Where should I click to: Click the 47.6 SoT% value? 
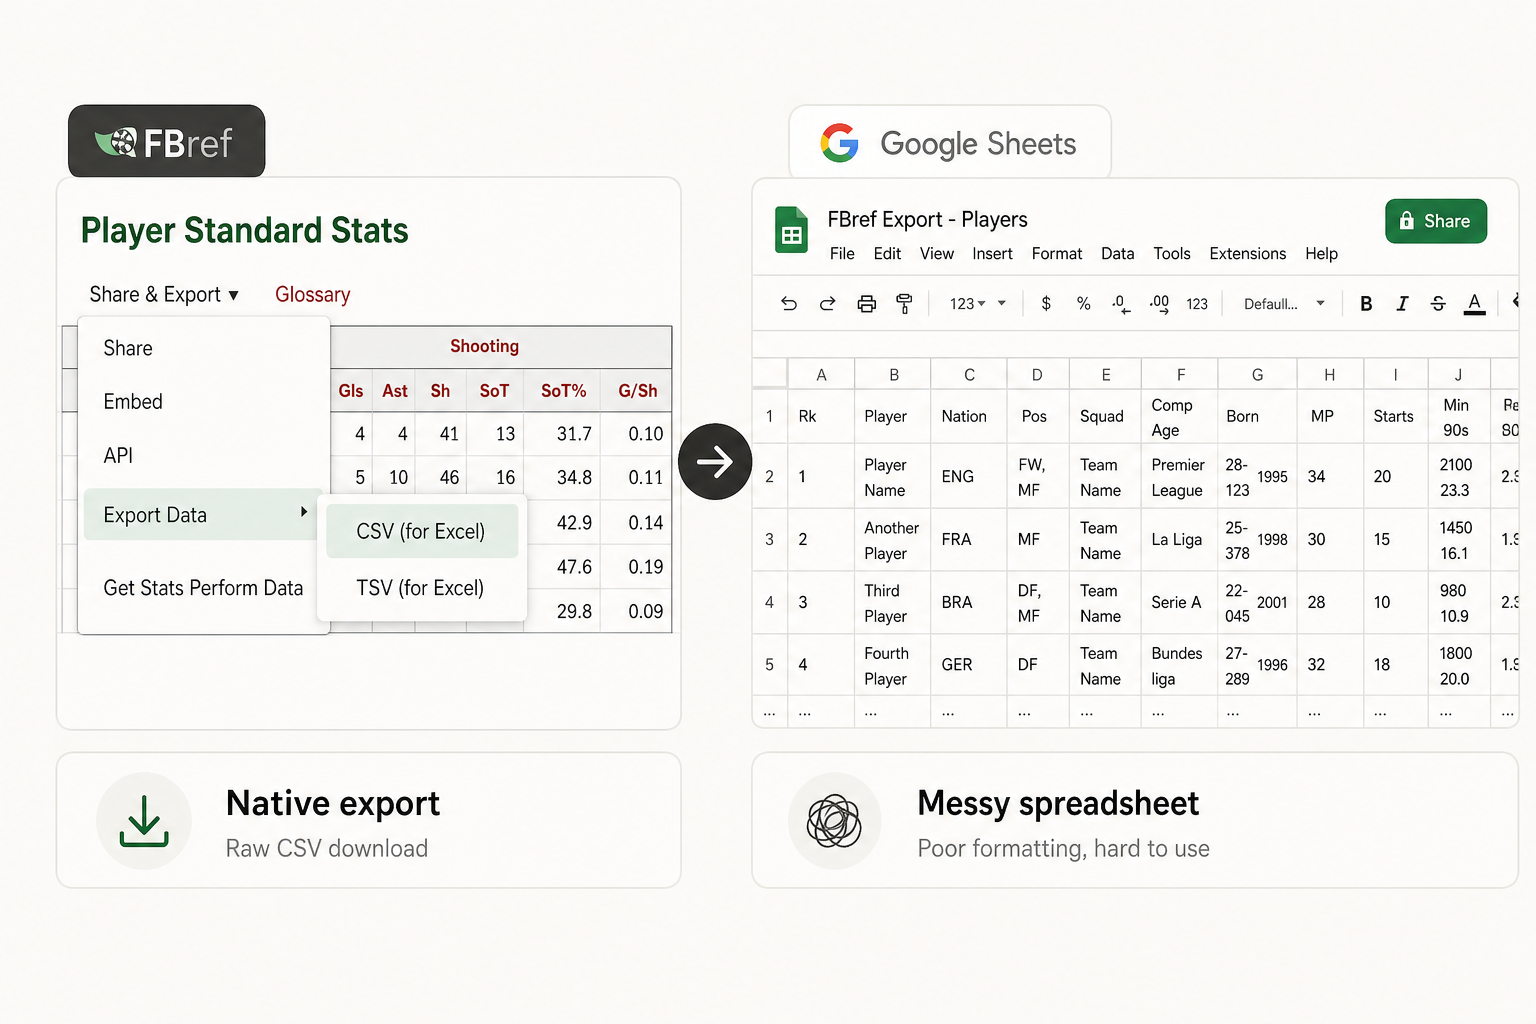pyautogui.click(x=574, y=567)
